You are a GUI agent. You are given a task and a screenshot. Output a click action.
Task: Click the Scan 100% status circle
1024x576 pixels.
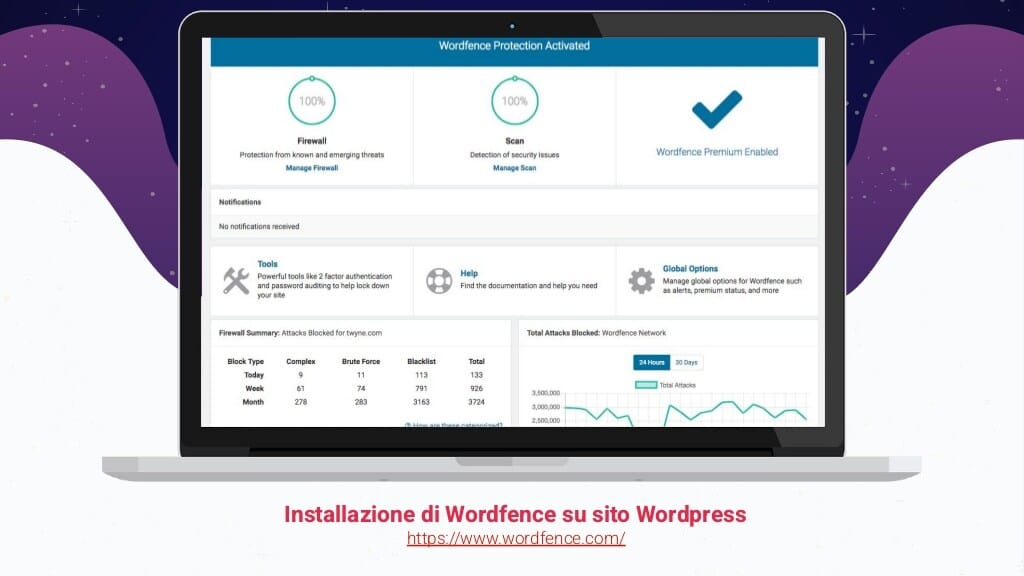[515, 101]
